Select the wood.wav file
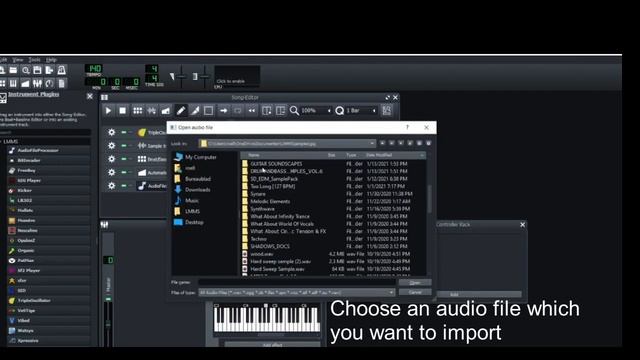The image size is (640, 360). click(262, 254)
